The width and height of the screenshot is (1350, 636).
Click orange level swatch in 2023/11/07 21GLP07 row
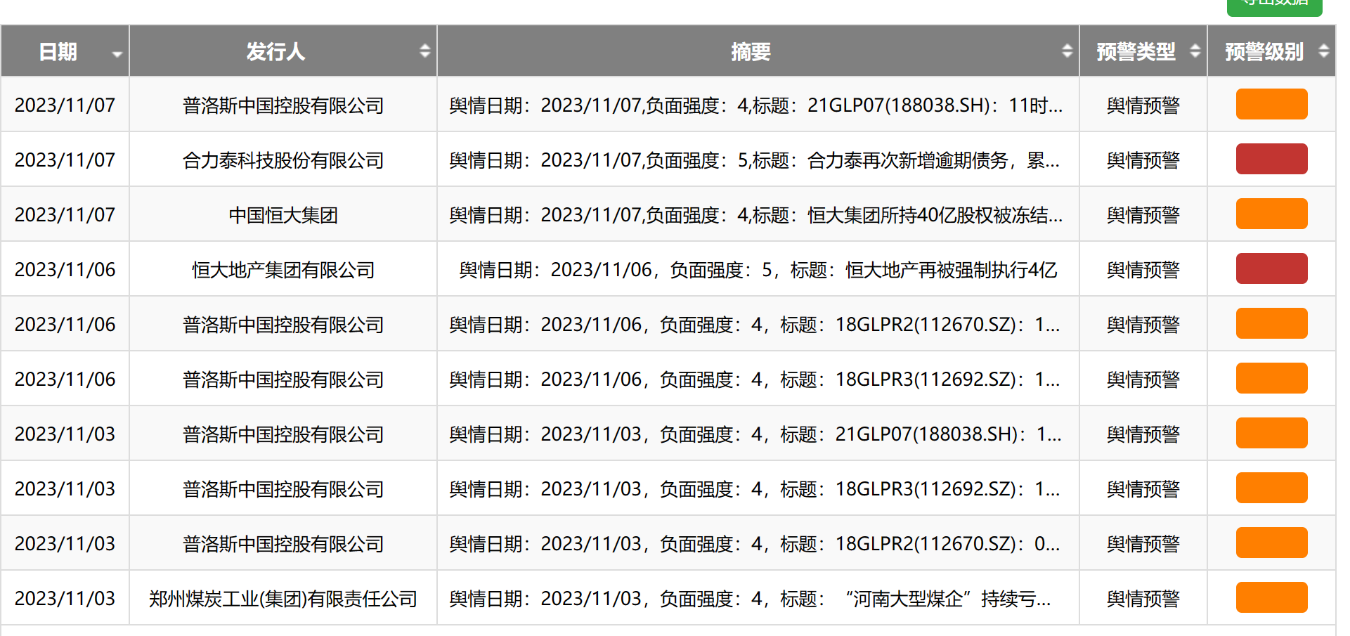pos(1271,104)
